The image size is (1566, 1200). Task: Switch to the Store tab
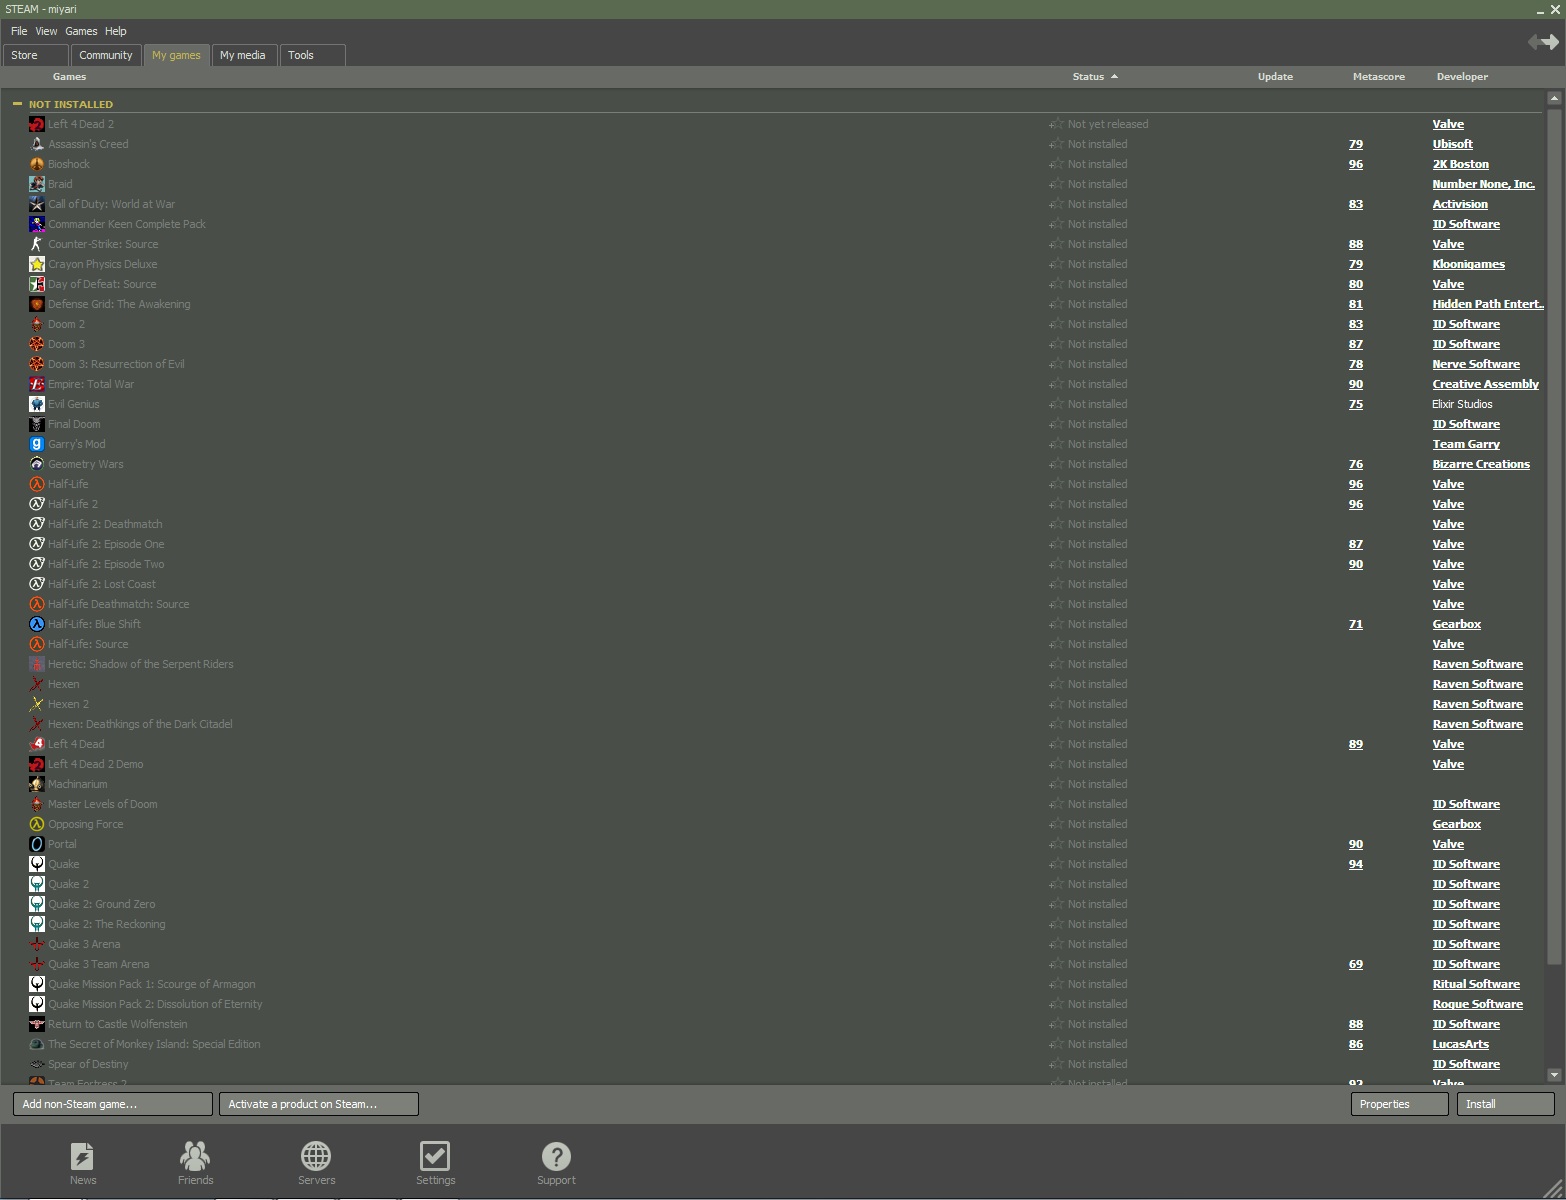coord(36,55)
